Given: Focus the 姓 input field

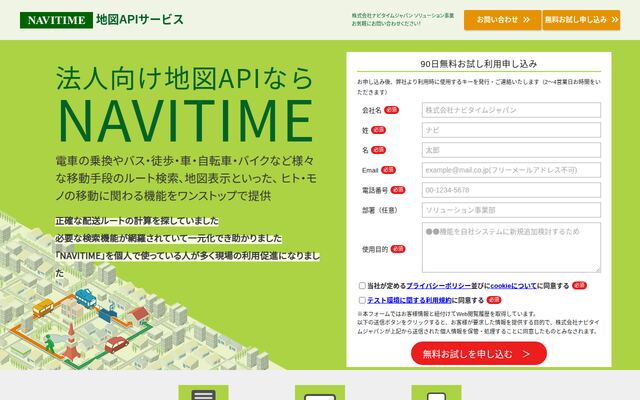Looking at the screenshot, I should click(x=511, y=130).
